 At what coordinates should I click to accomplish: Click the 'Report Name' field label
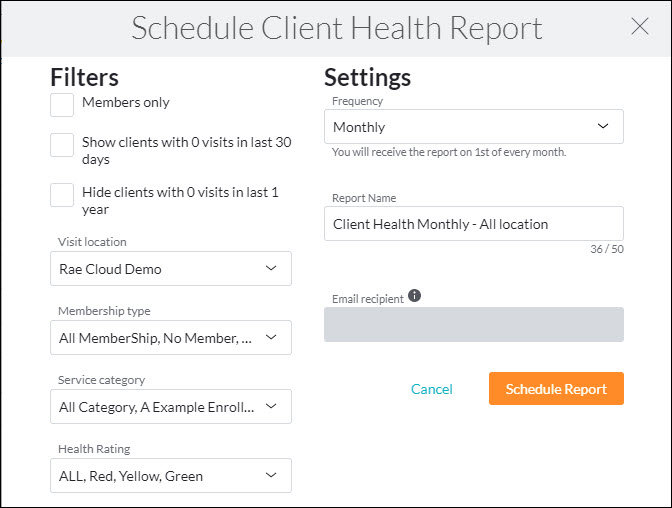(x=364, y=198)
